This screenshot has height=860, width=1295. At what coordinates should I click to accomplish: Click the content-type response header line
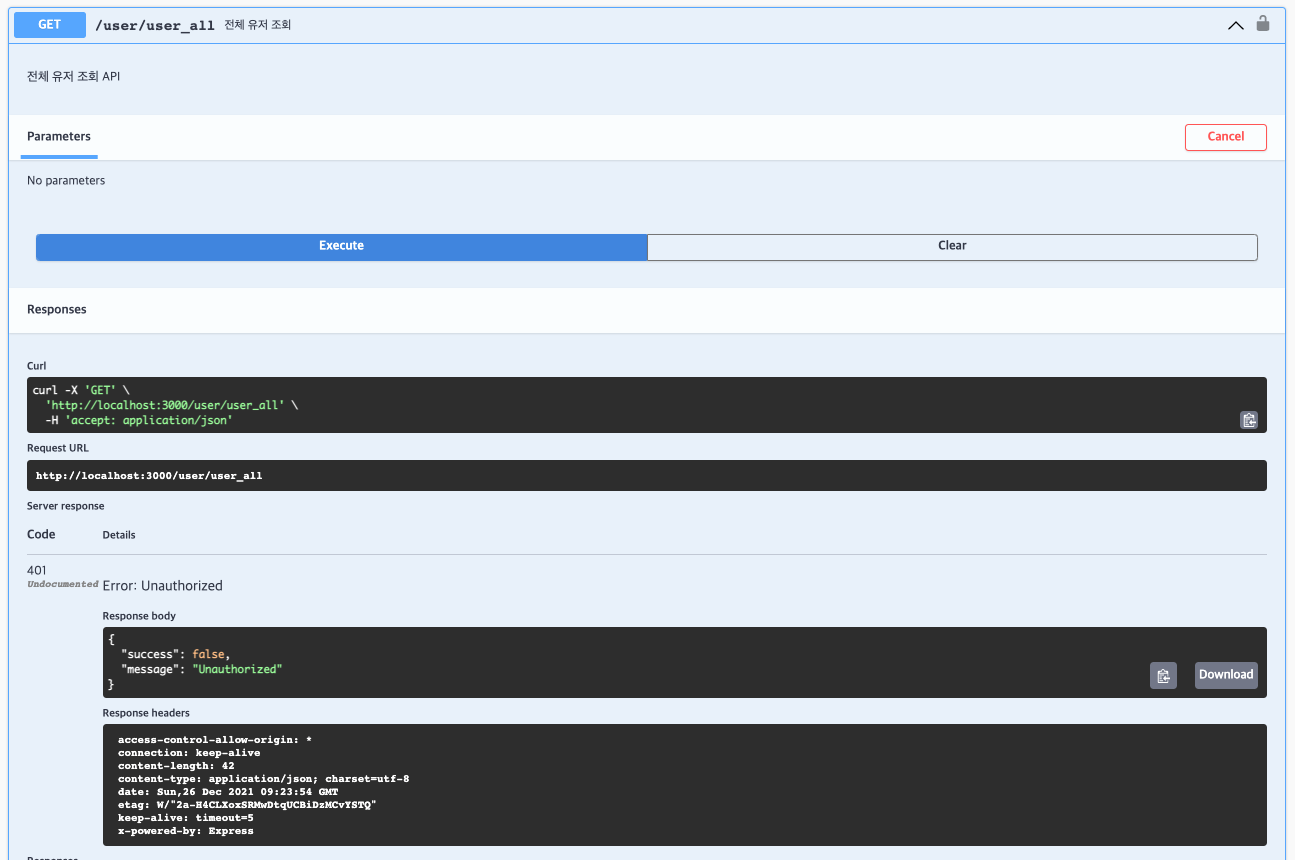(x=264, y=778)
